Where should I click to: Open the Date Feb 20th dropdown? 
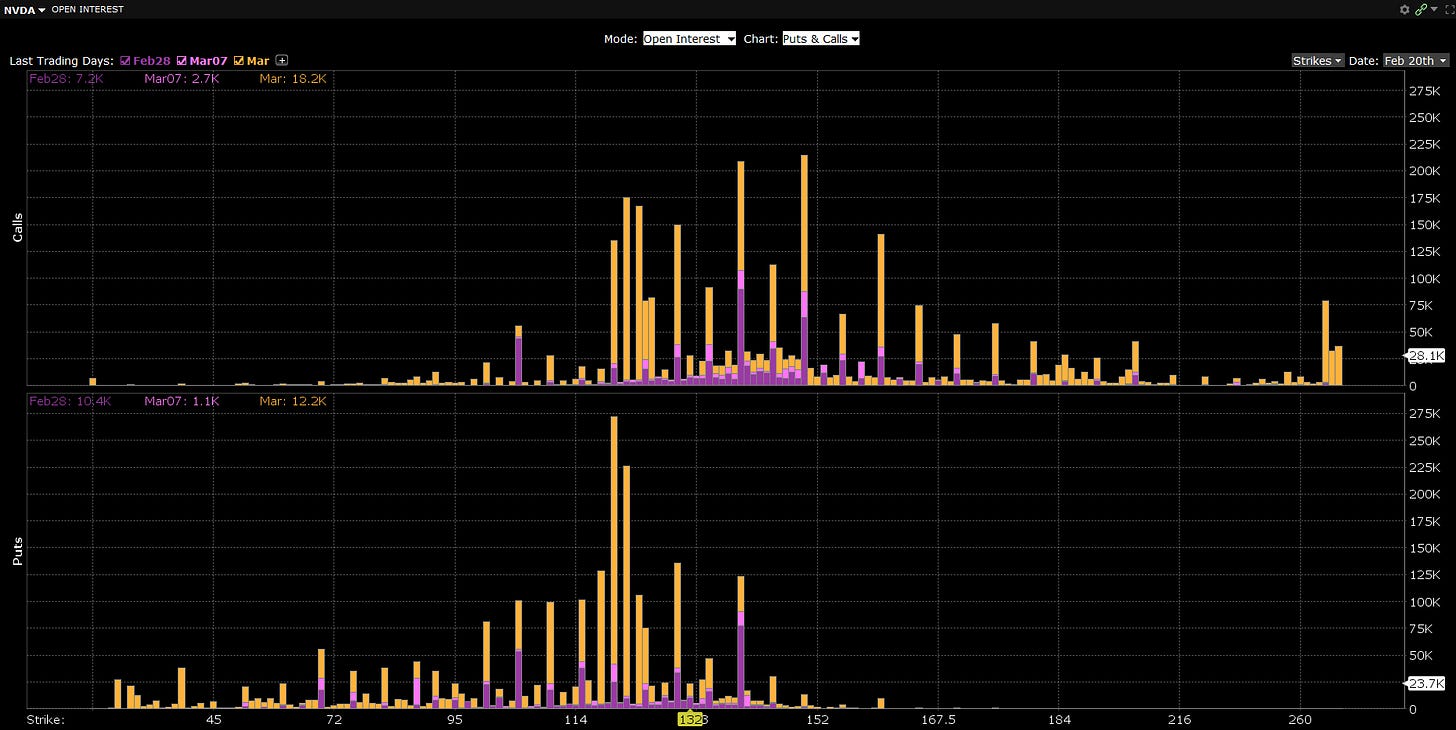1415,61
